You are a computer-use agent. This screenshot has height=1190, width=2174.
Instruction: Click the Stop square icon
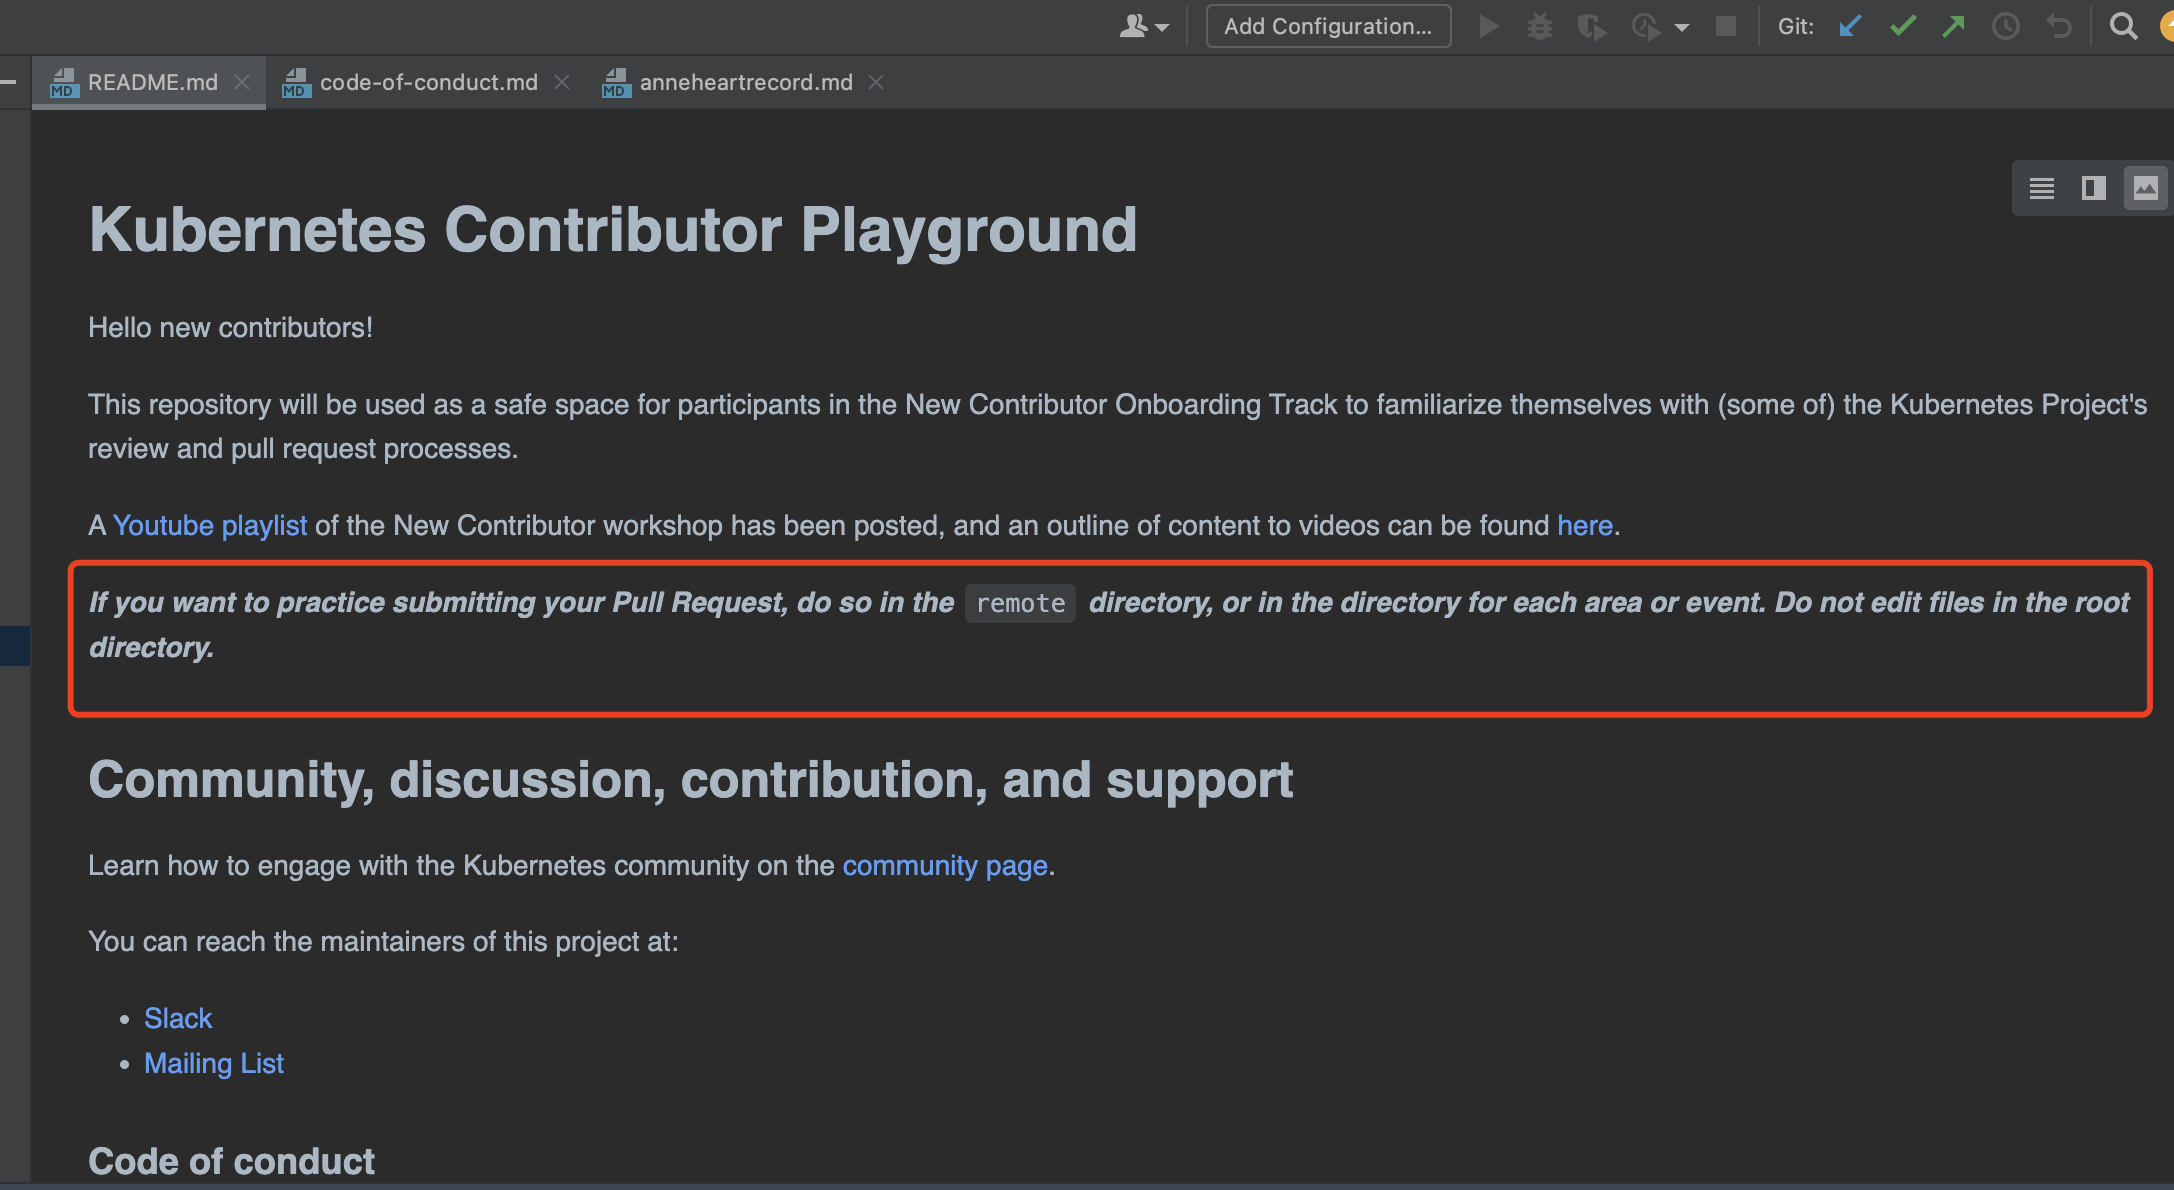click(1726, 26)
